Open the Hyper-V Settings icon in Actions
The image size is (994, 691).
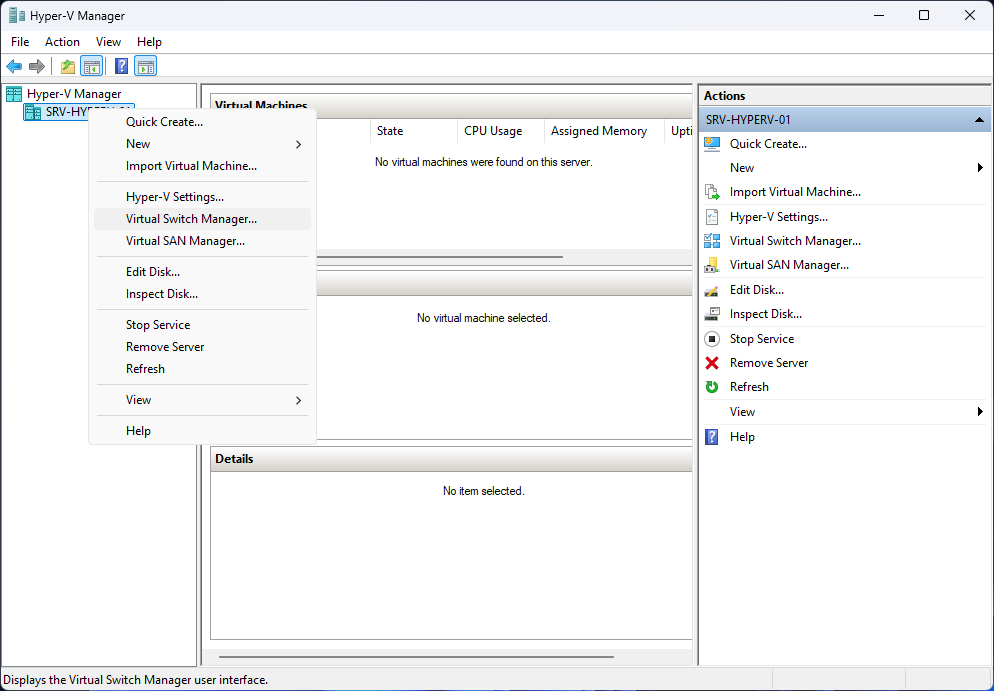[x=714, y=216]
